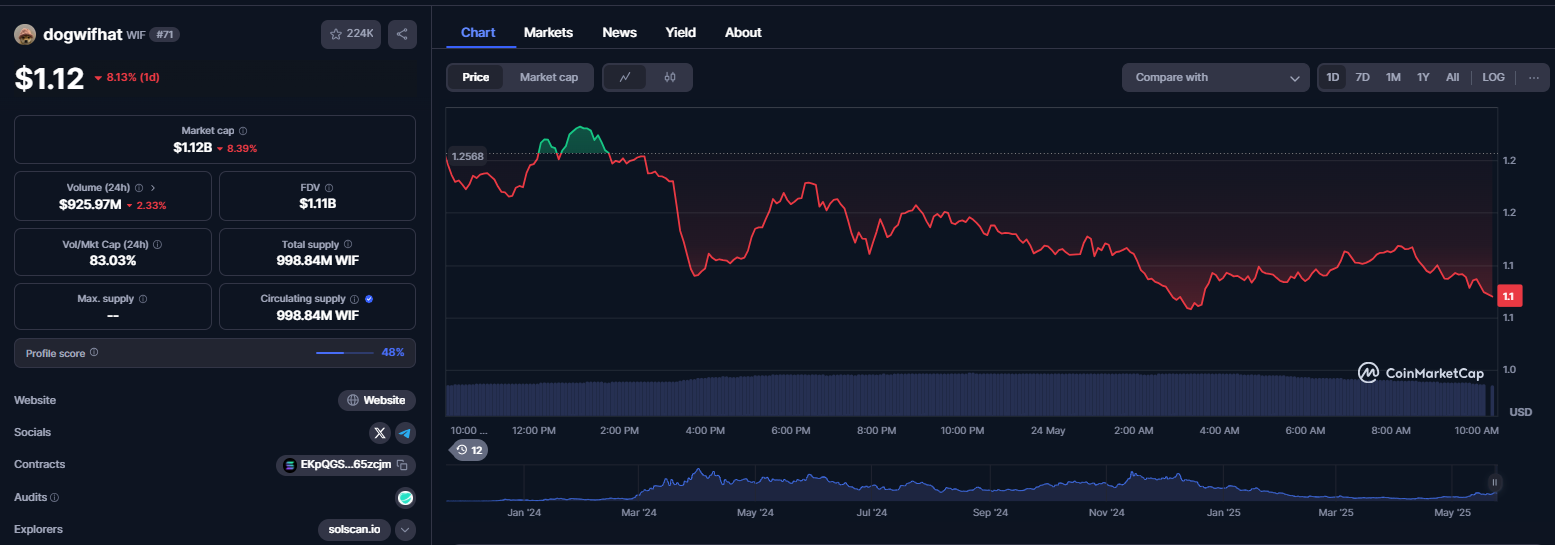Switch to the Markets tab
This screenshot has width=1555, height=545.
click(548, 32)
